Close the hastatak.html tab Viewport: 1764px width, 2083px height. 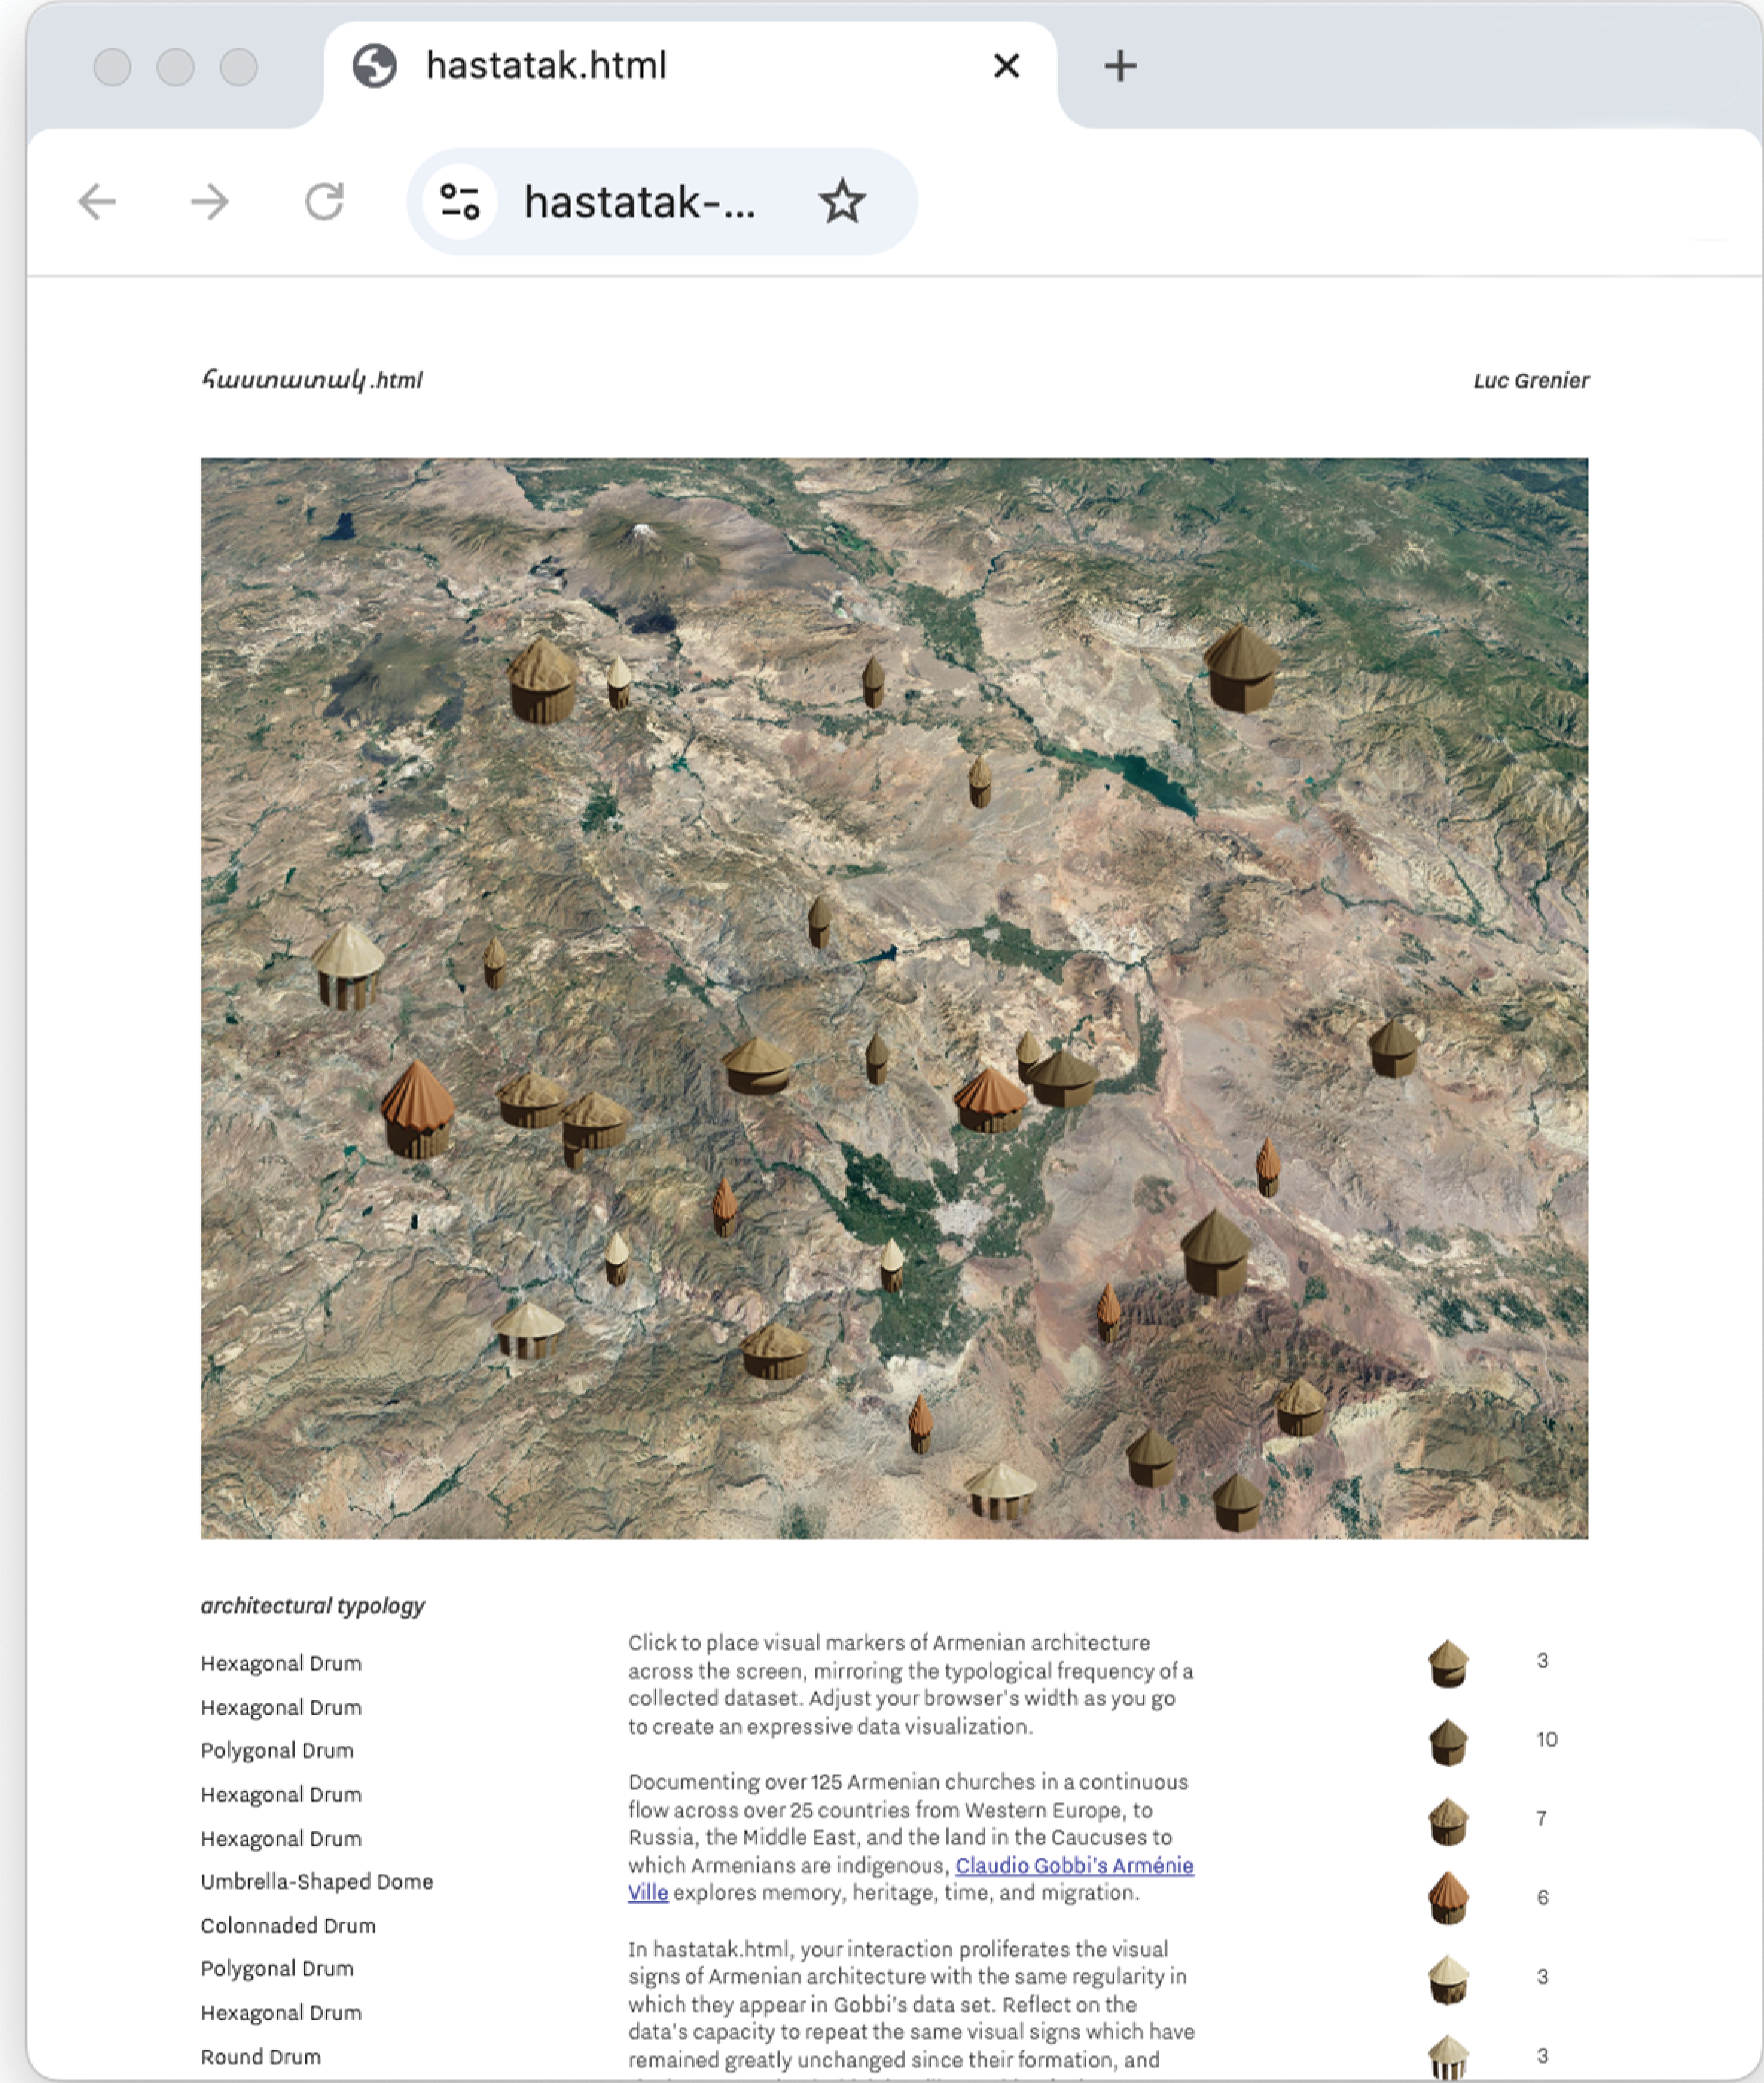point(1006,66)
